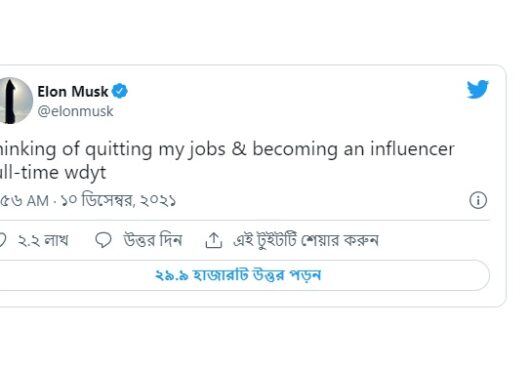Select the উত্তর দিন reply label

(153, 240)
